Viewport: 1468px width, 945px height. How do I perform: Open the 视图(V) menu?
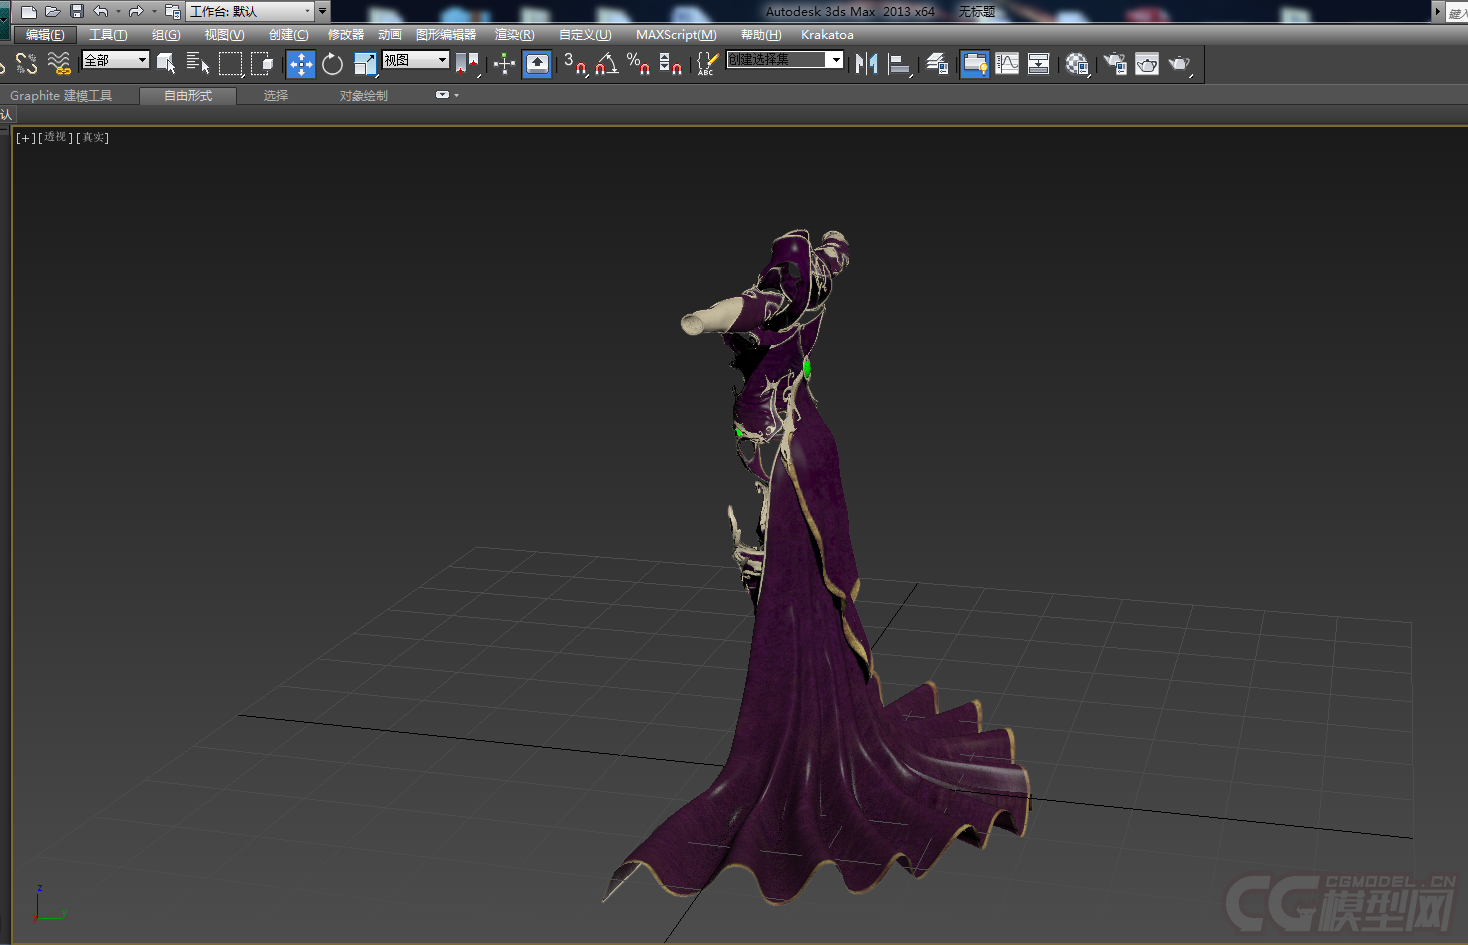pyautogui.click(x=224, y=35)
